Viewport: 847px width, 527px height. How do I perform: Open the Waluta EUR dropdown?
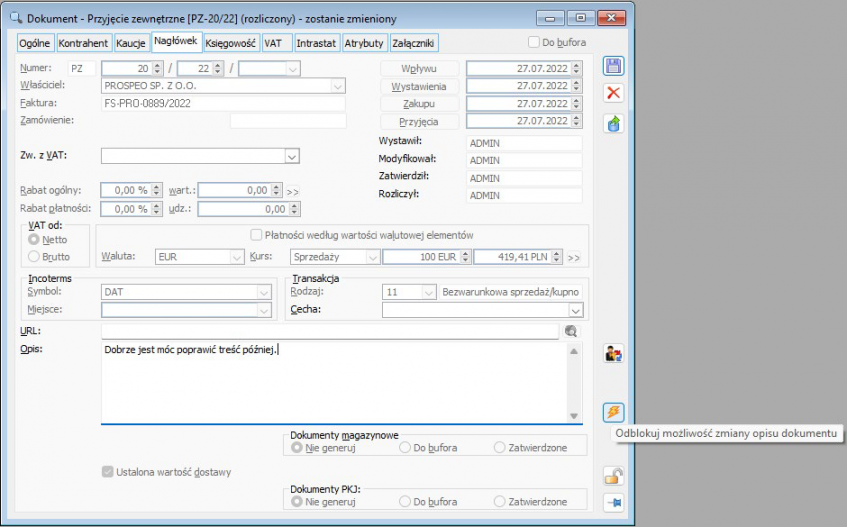[x=237, y=258]
